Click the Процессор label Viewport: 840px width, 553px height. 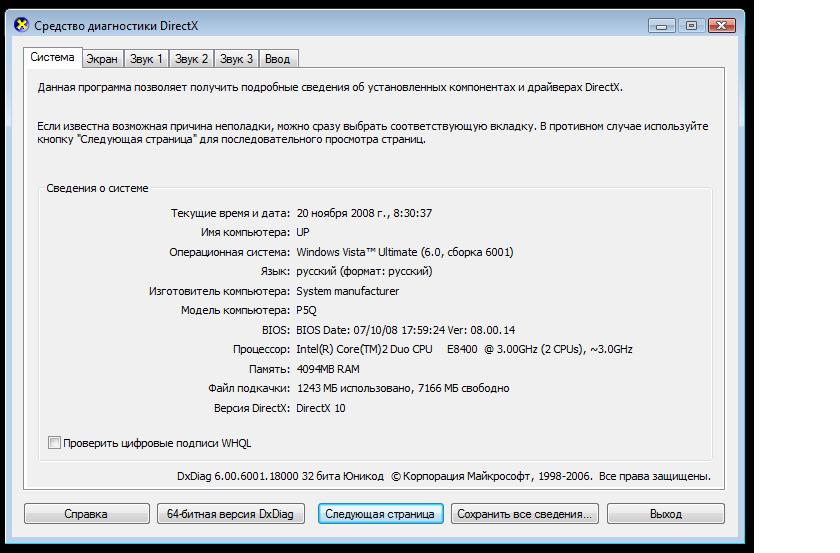pos(261,349)
